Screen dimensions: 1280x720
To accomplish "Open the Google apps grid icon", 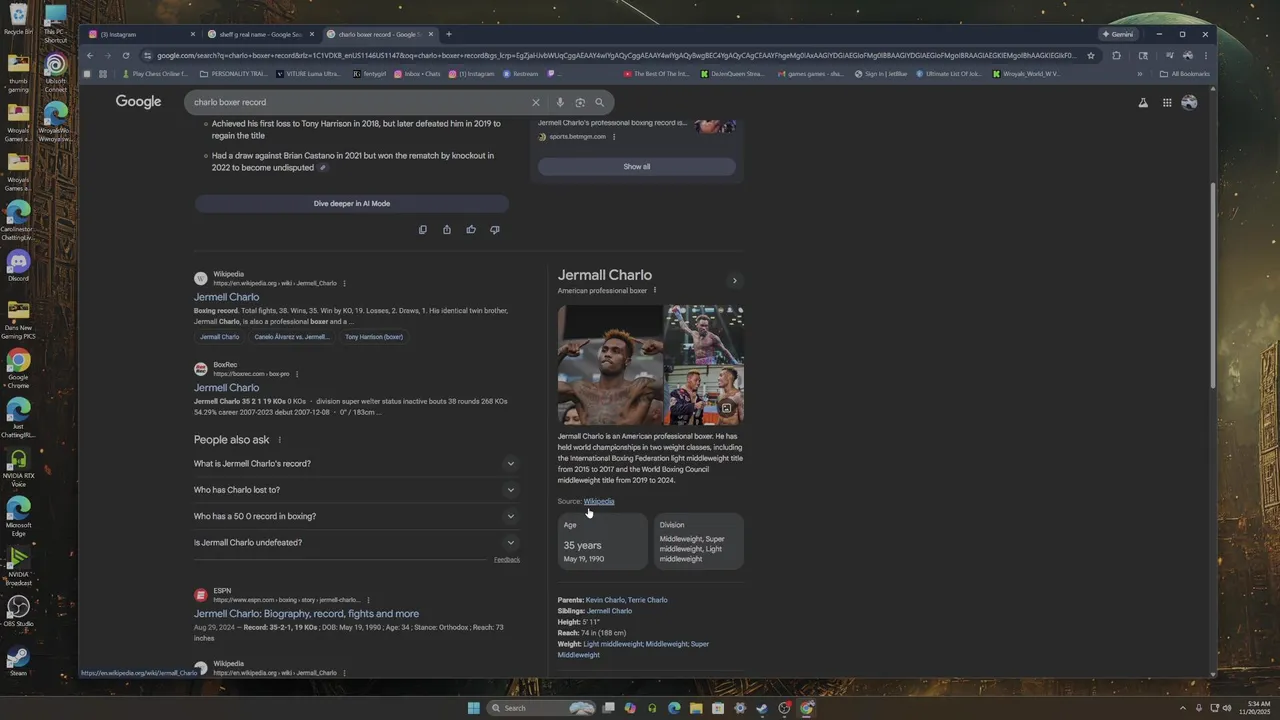I will pyautogui.click(x=1167, y=102).
